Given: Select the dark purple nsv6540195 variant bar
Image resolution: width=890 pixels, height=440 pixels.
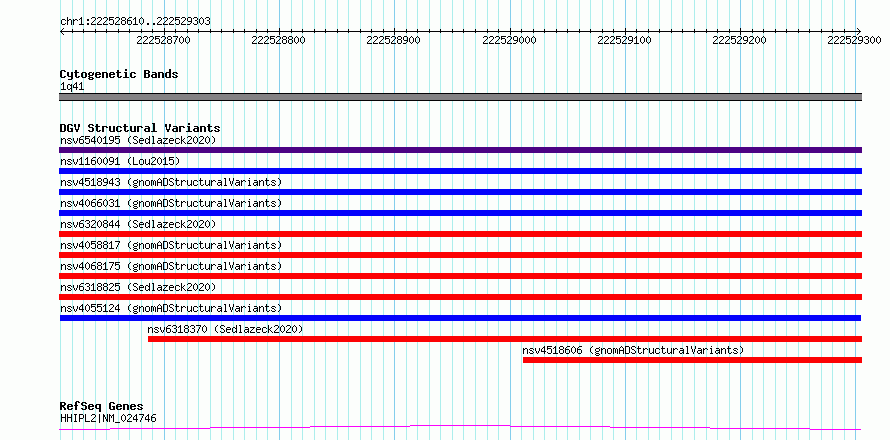Looking at the screenshot, I should (x=461, y=150).
